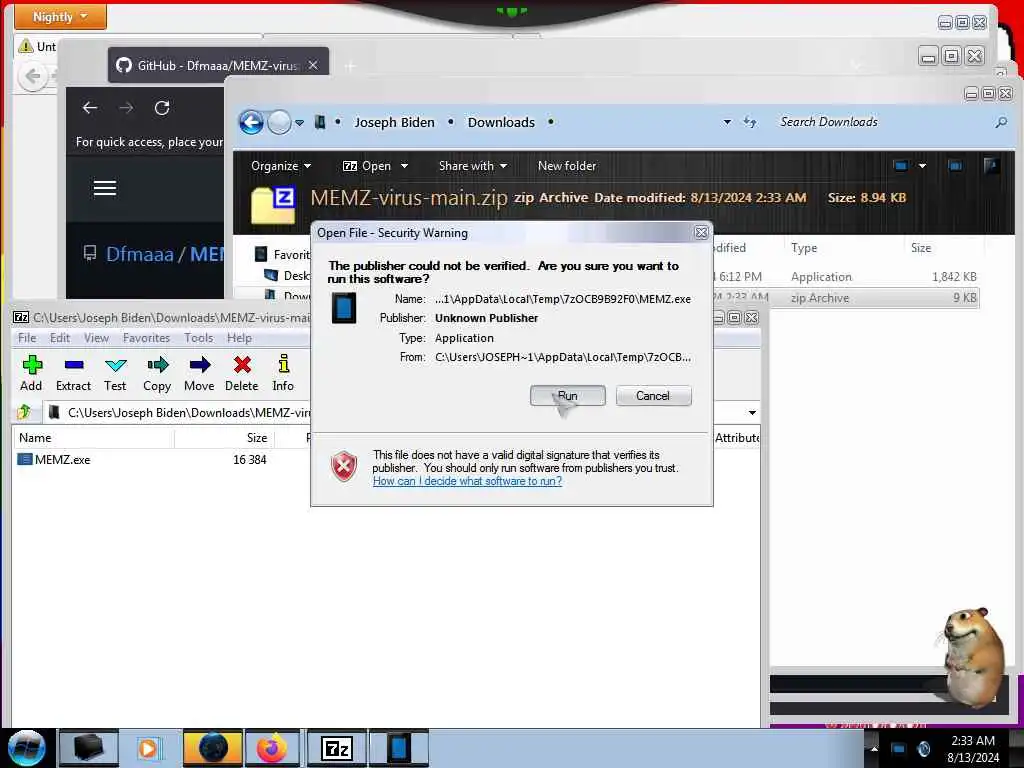Click the change view icon in Explorer
This screenshot has height=768, width=1024.
tap(901, 166)
